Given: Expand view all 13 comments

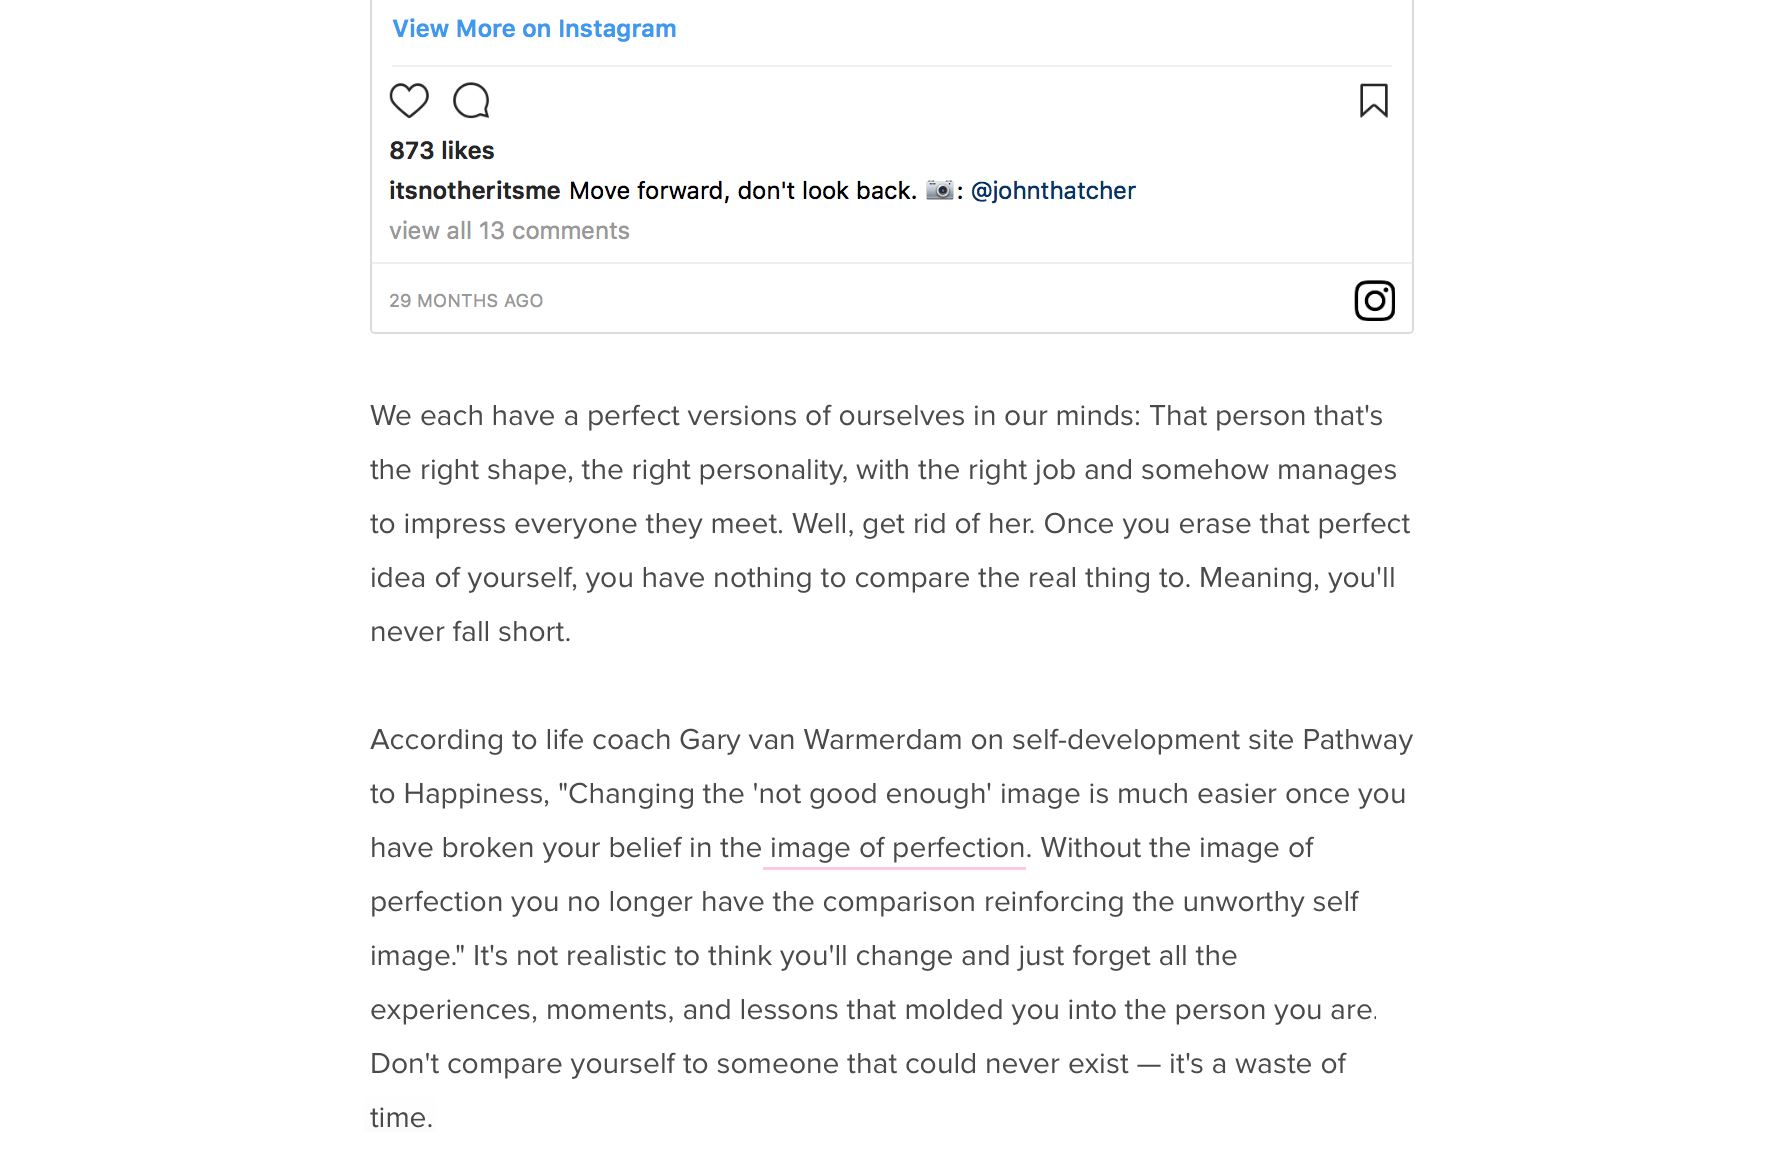Looking at the screenshot, I should coord(509,231).
